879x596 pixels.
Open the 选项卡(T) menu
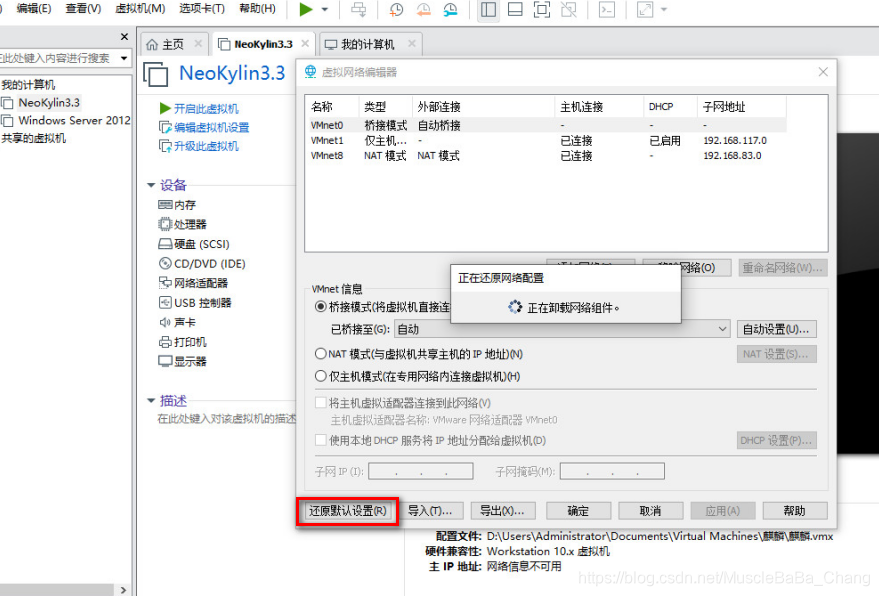[202, 8]
